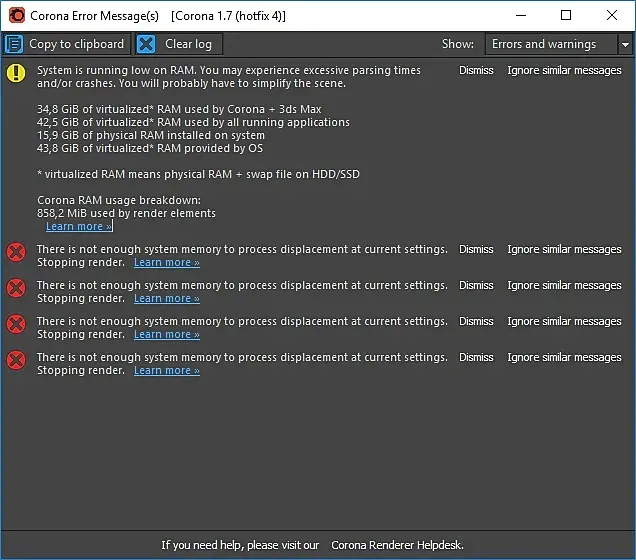636x560 pixels.
Task: Dismiss the low RAM warning message
Action: (x=476, y=70)
